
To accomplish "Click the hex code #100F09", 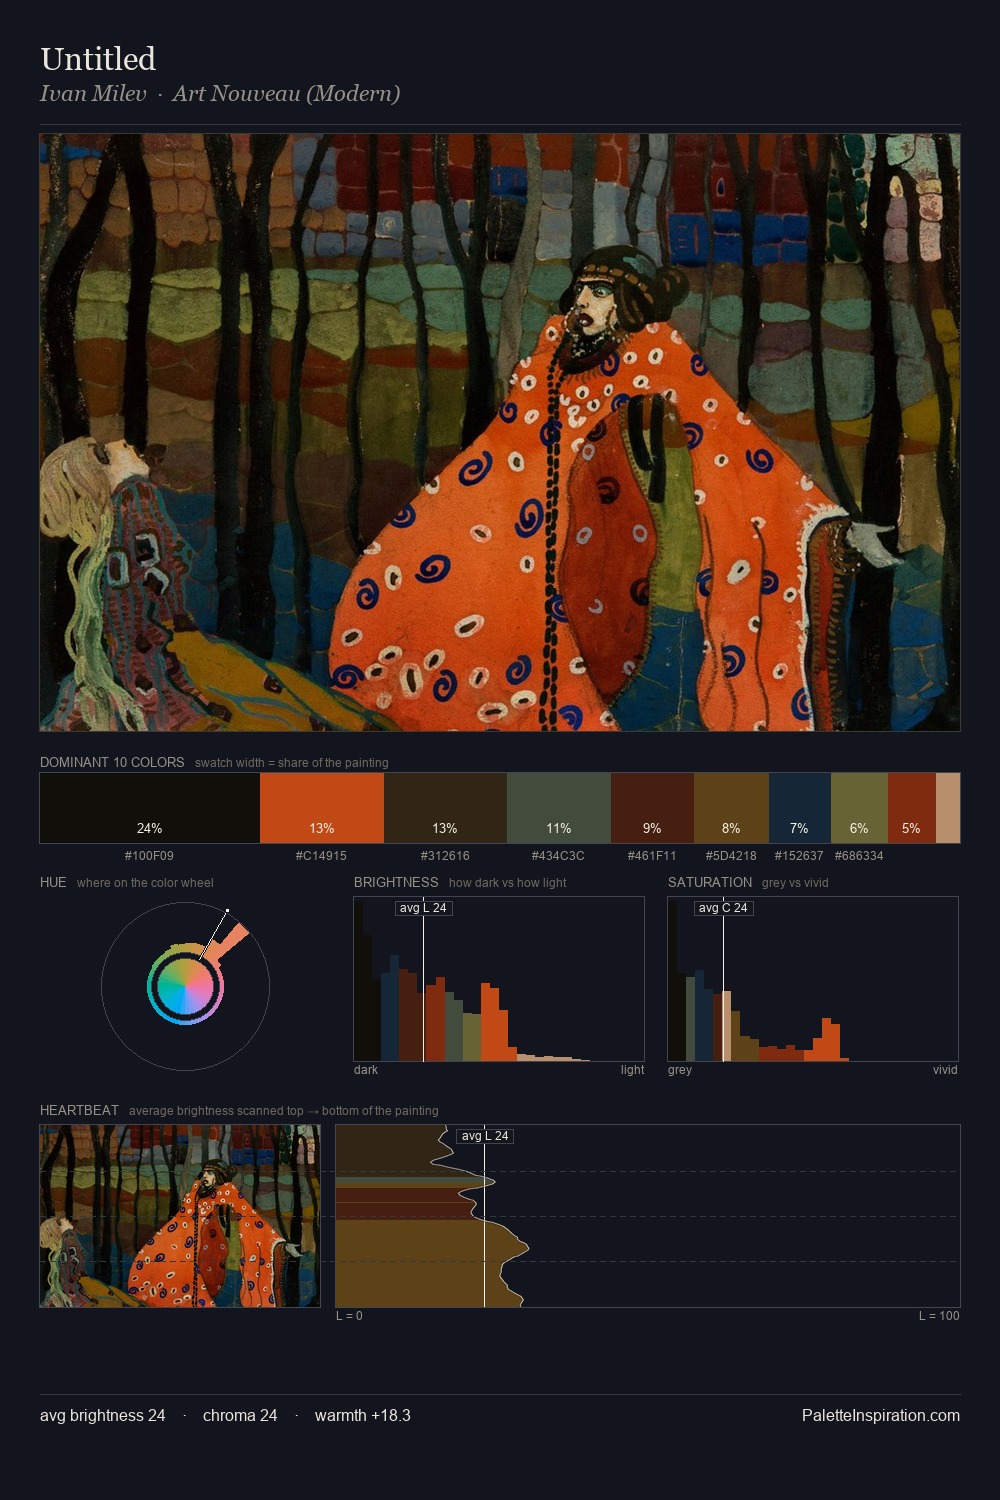I will (x=149, y=856).
